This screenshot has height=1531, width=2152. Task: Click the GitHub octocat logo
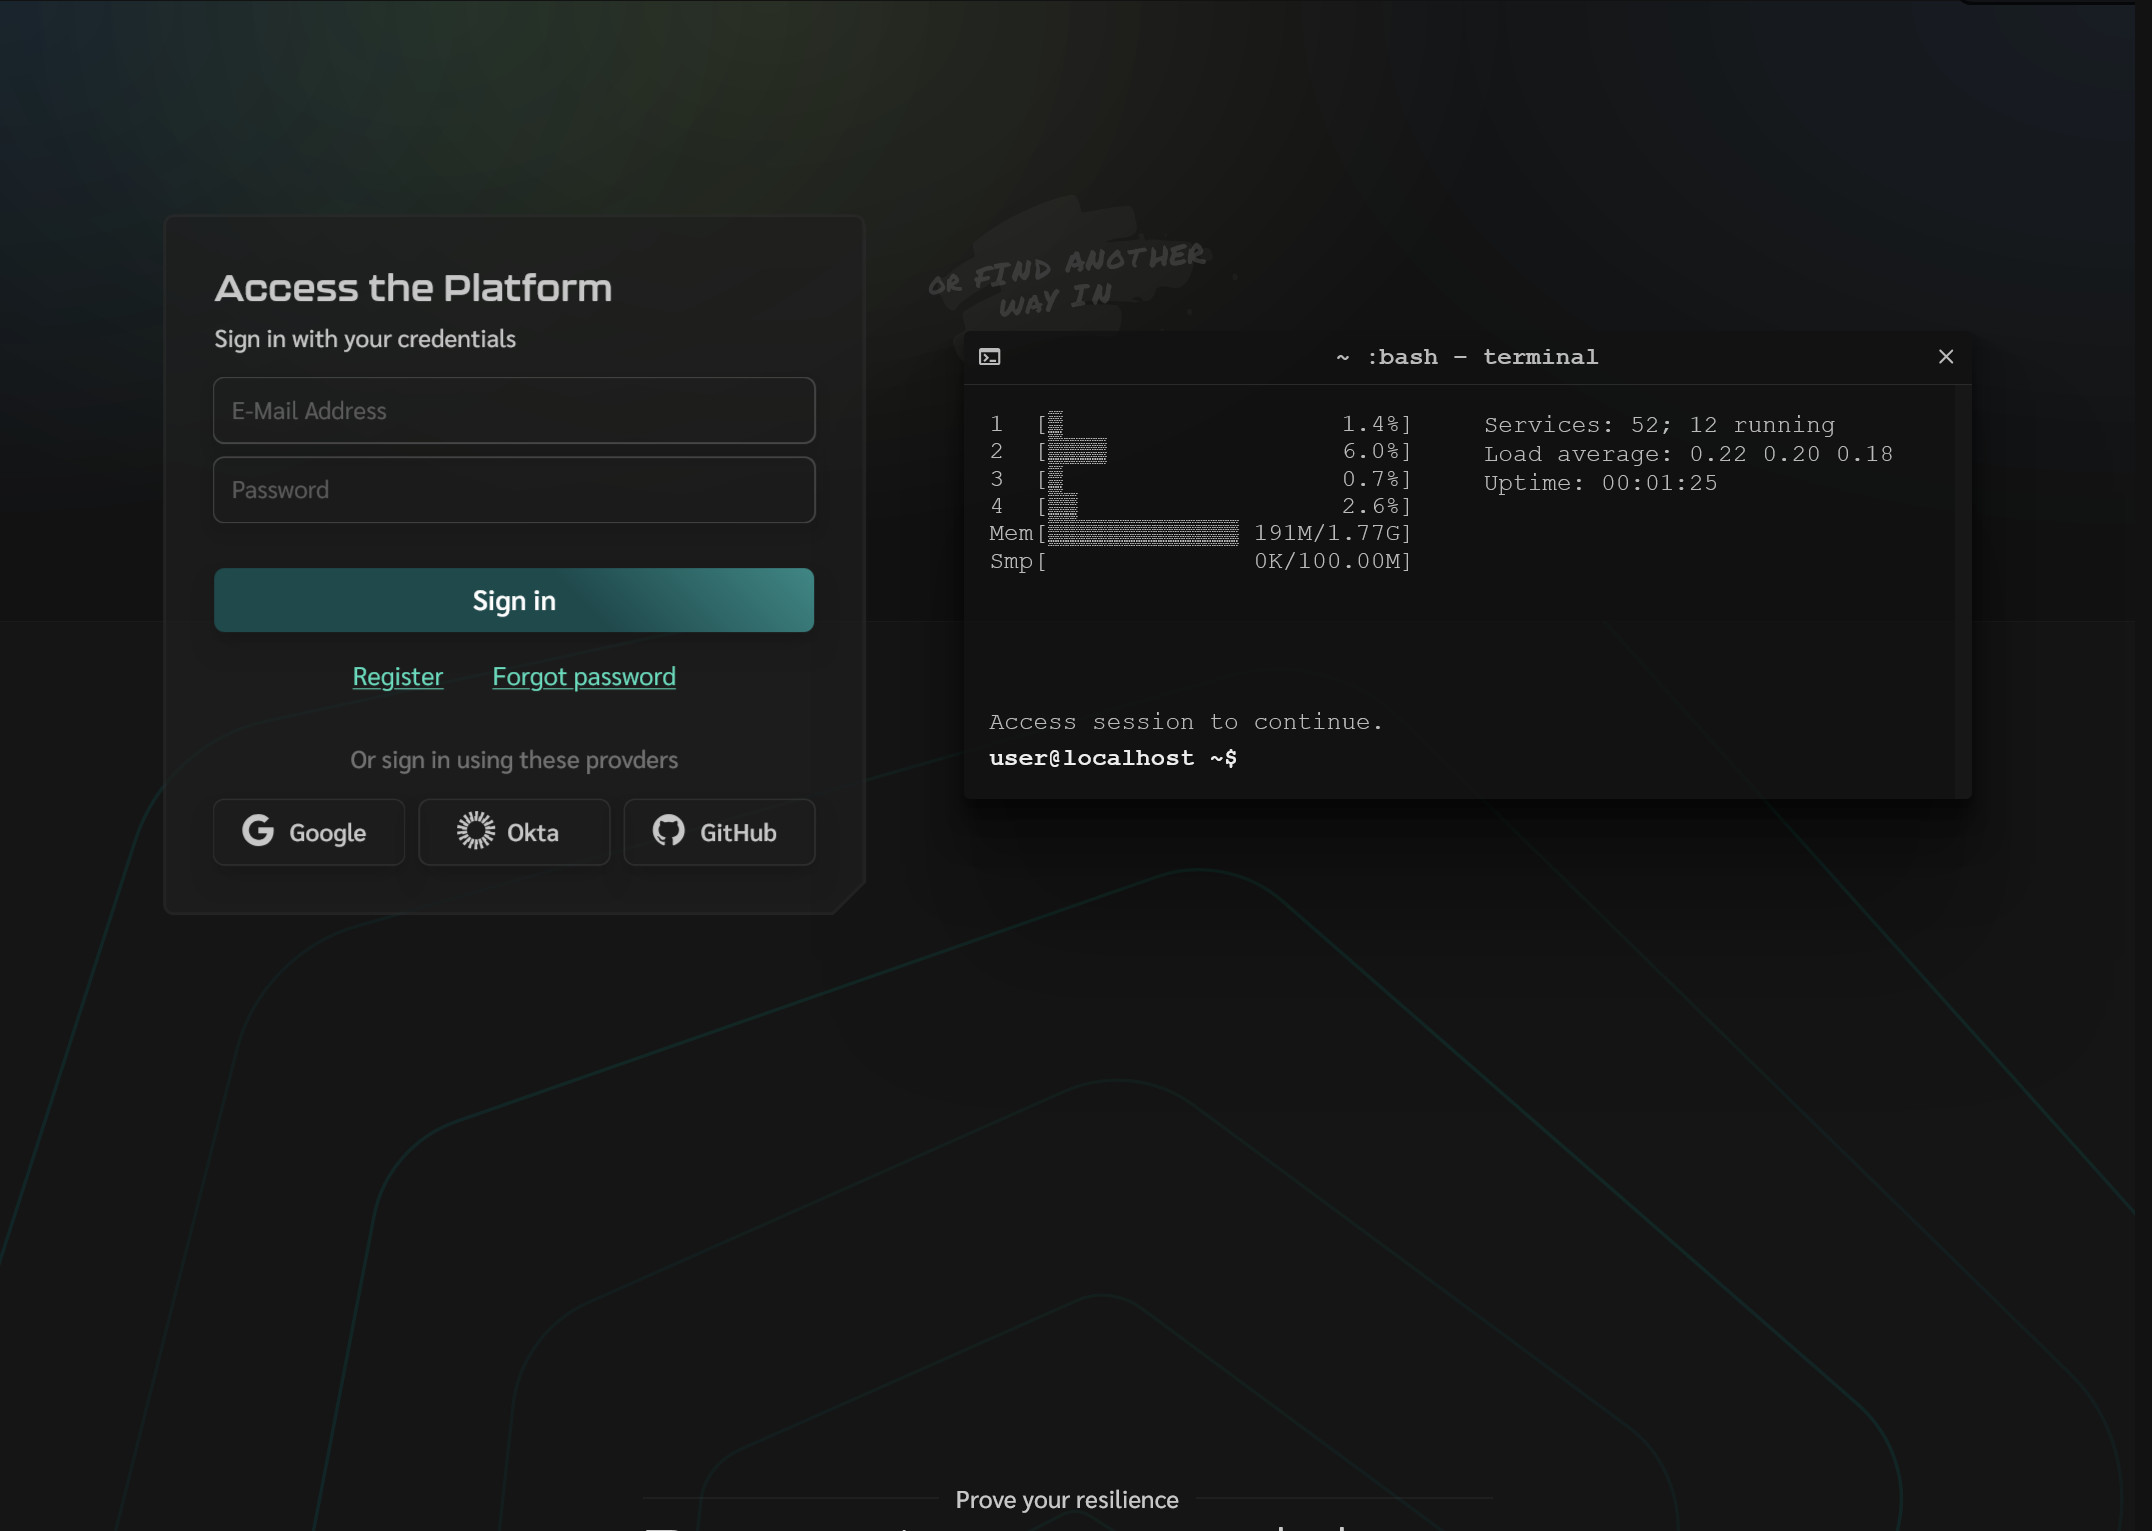pyautogui.click(x=668, y=830)
